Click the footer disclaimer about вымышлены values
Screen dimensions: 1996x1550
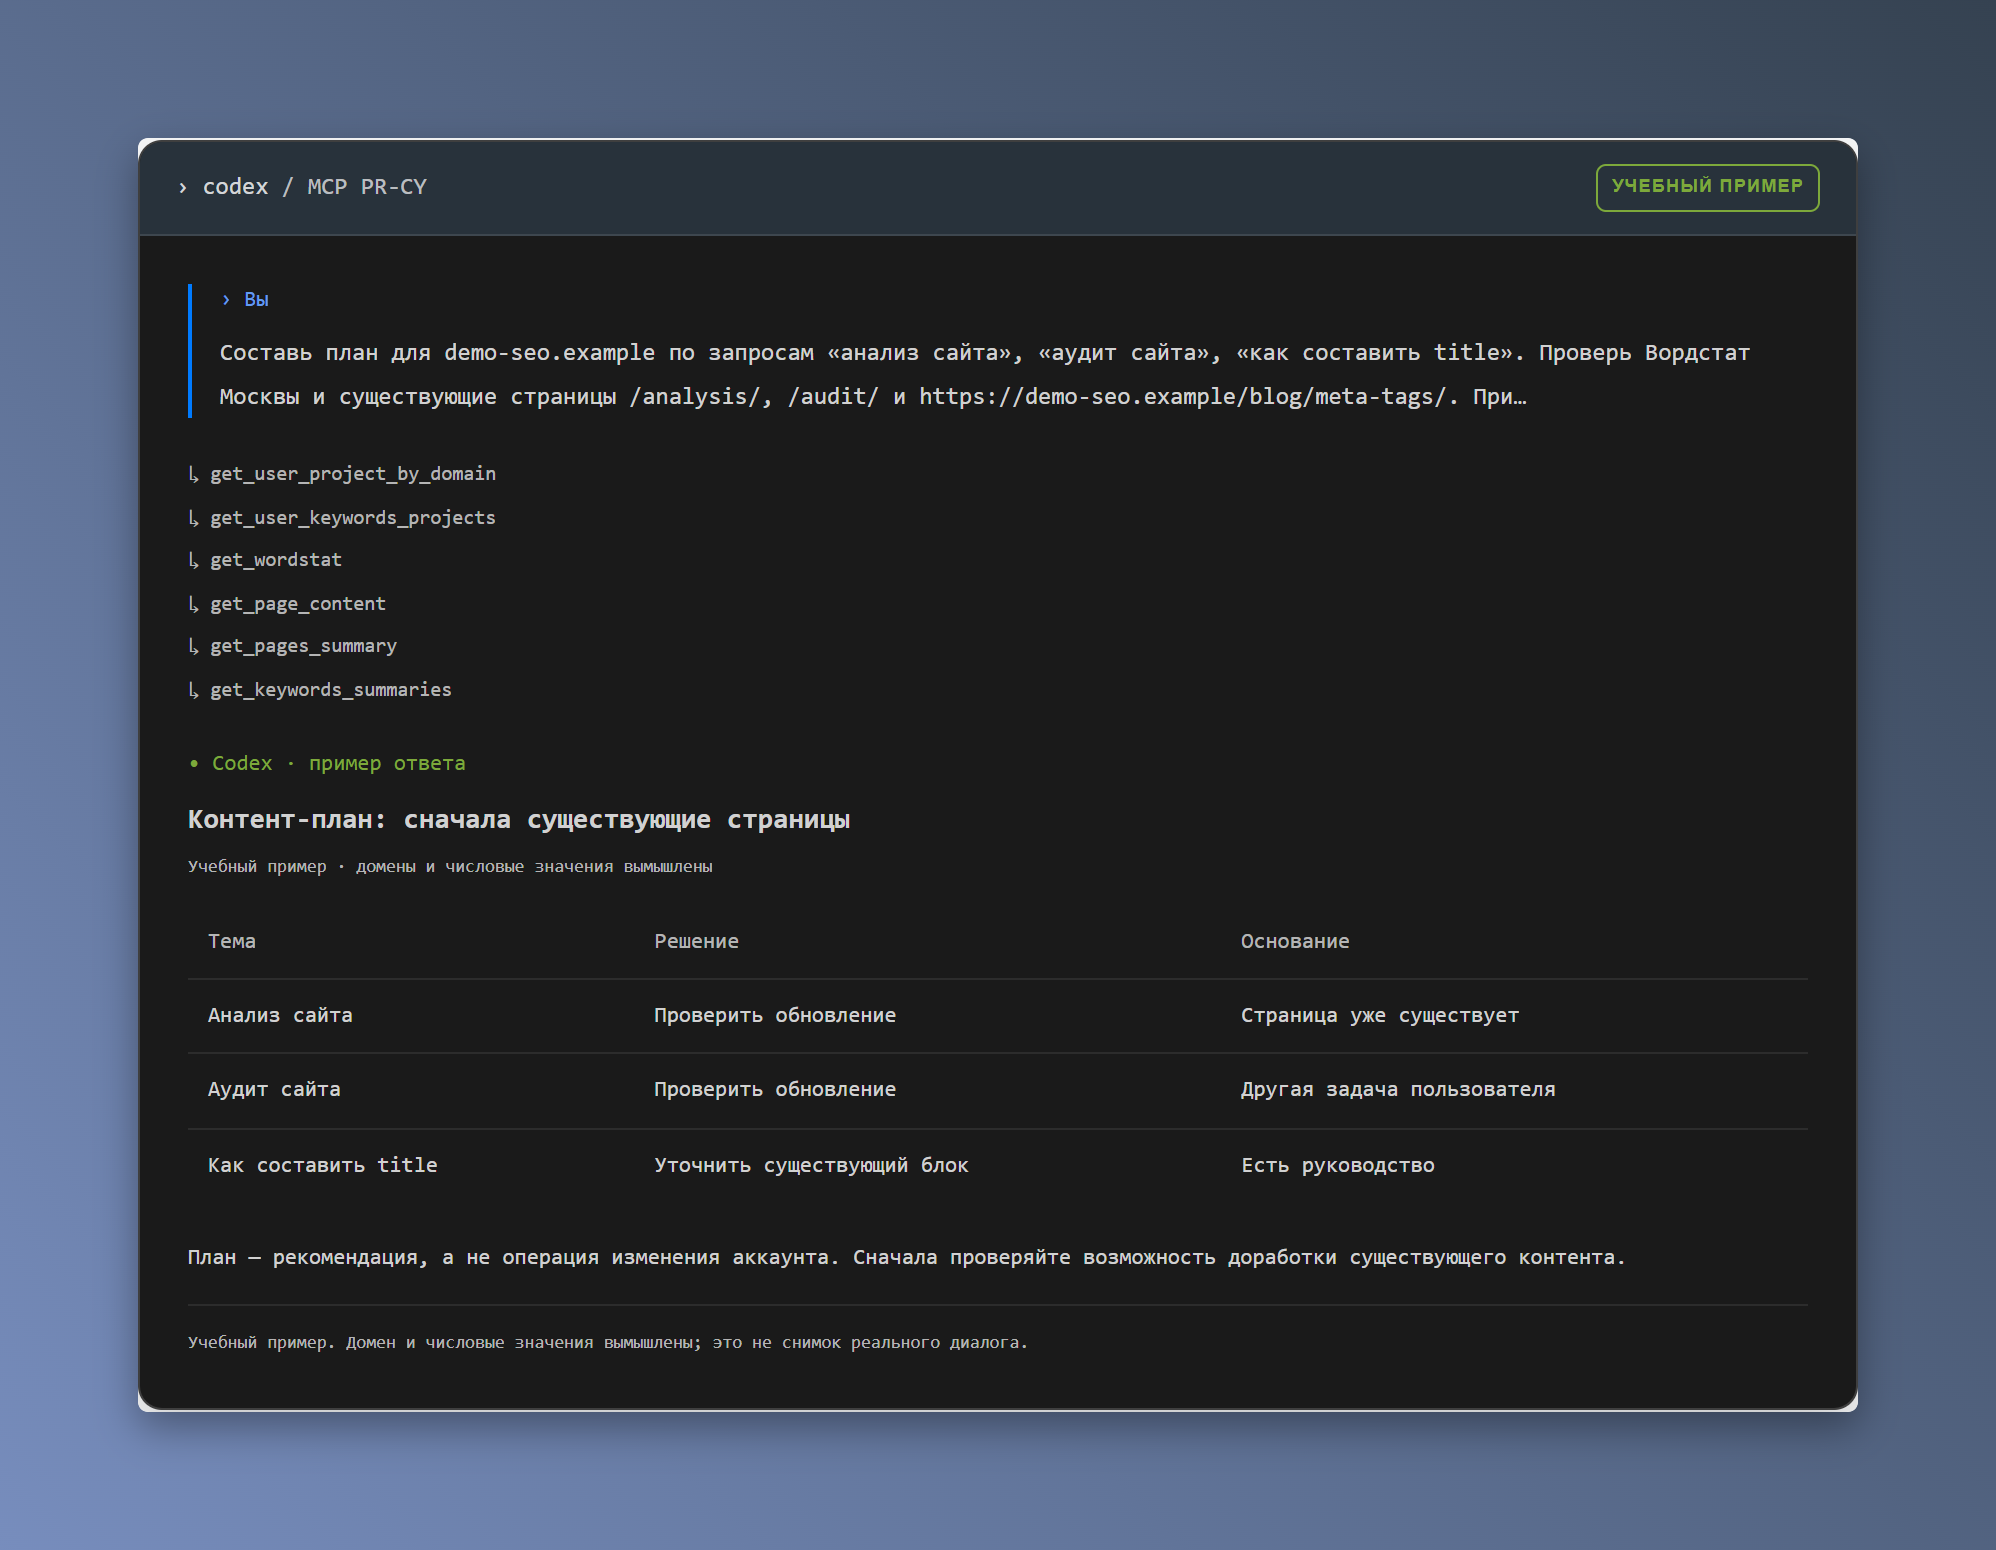[x=608, y=1342]
